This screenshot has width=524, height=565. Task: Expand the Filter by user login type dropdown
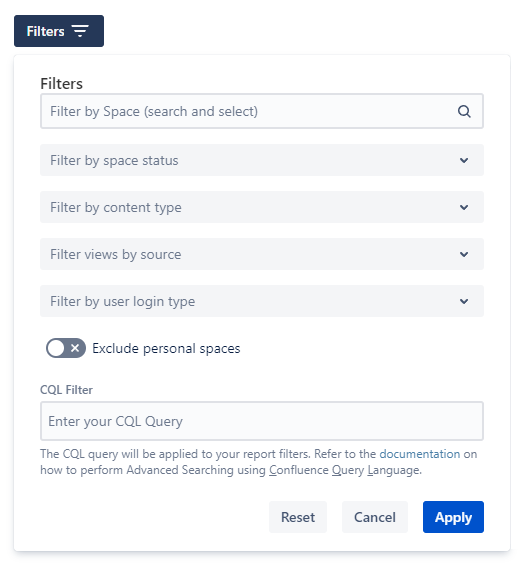(262, 301)
